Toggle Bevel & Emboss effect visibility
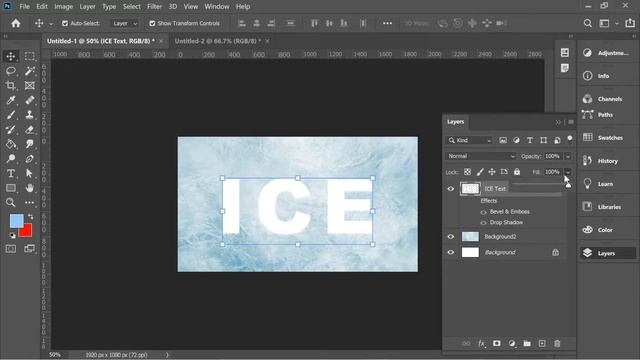The height and width of the screenshot is (360, 640). point(483,212)
